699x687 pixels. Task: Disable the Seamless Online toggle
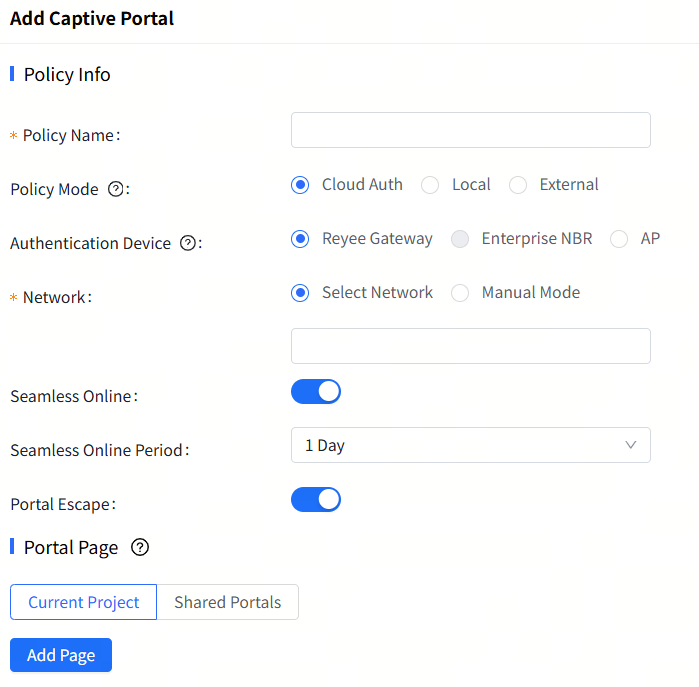tap(316, 391)
